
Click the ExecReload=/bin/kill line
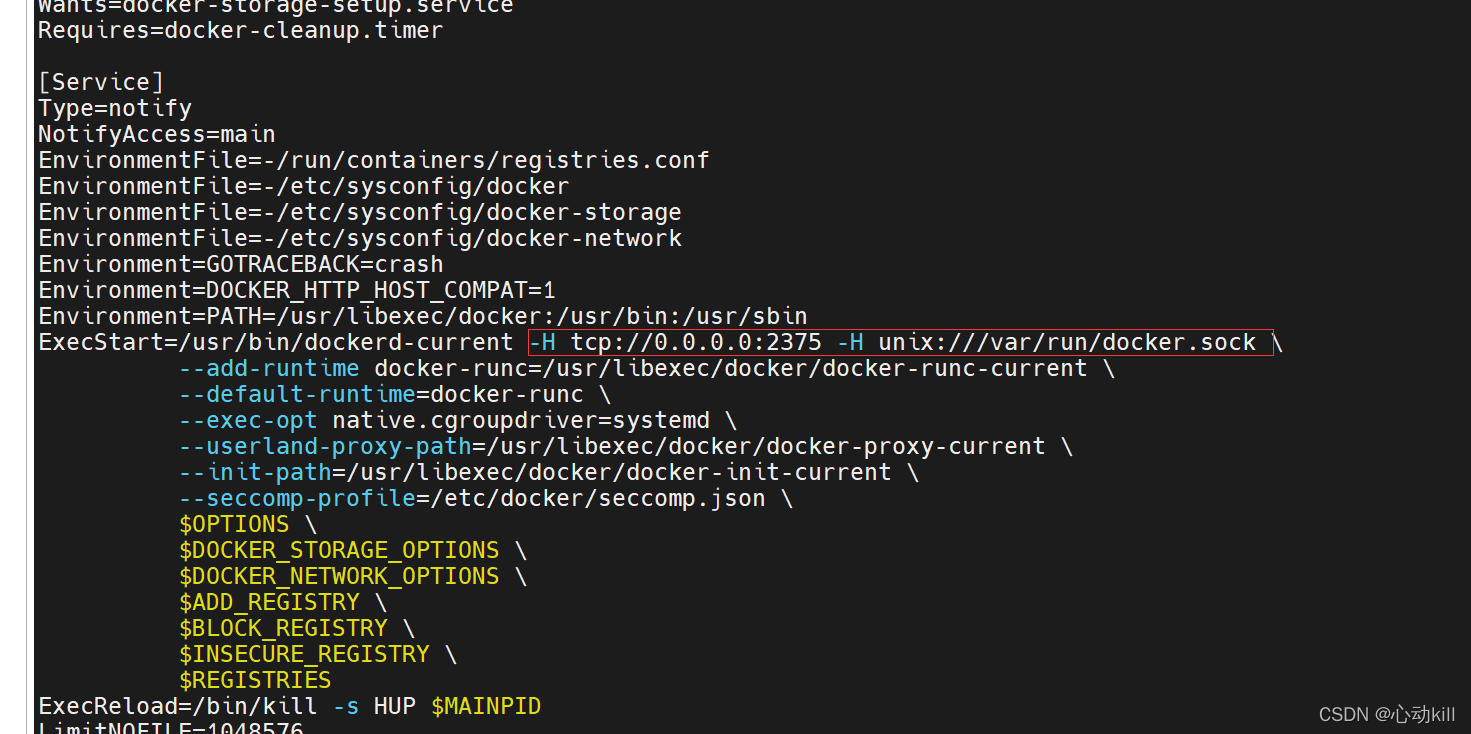pos(290,706)
